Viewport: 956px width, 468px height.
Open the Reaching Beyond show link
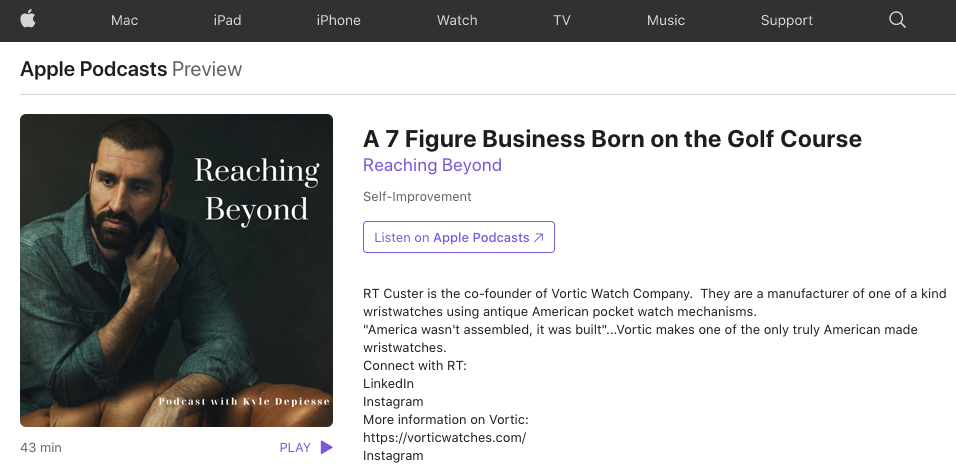point(432,165)
